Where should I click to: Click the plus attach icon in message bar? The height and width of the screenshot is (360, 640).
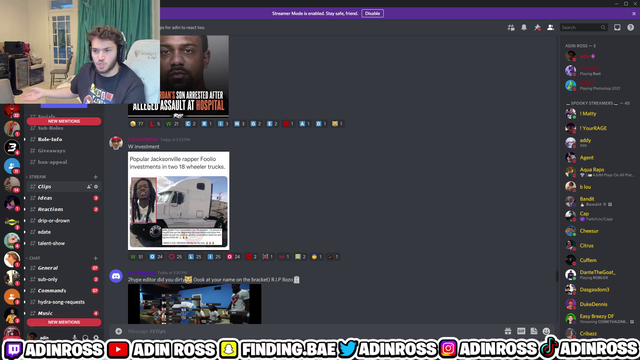(118, 331)
